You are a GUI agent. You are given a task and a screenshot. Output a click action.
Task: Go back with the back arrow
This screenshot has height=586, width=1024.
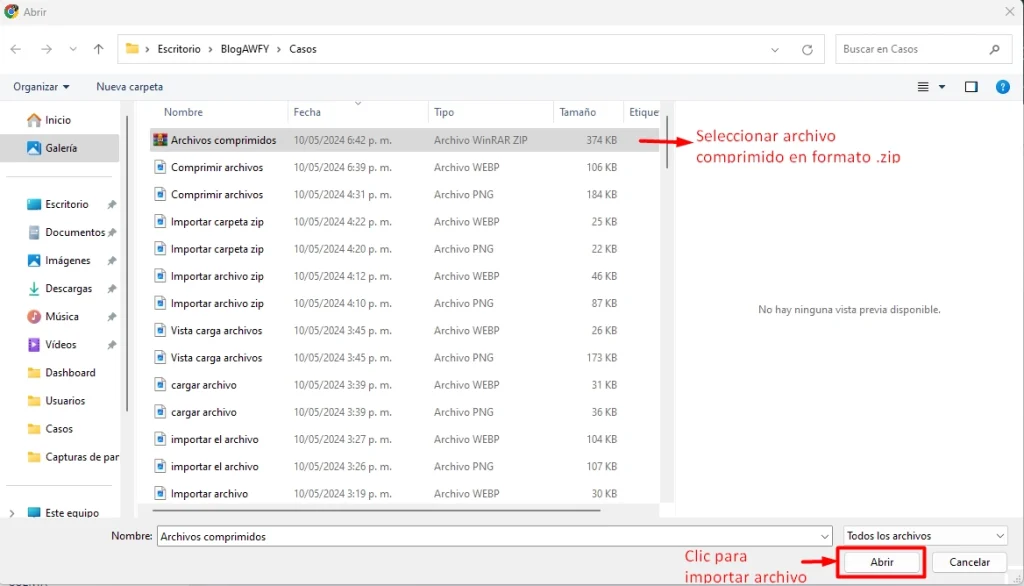pyautogui.click(x=16, y=49)
